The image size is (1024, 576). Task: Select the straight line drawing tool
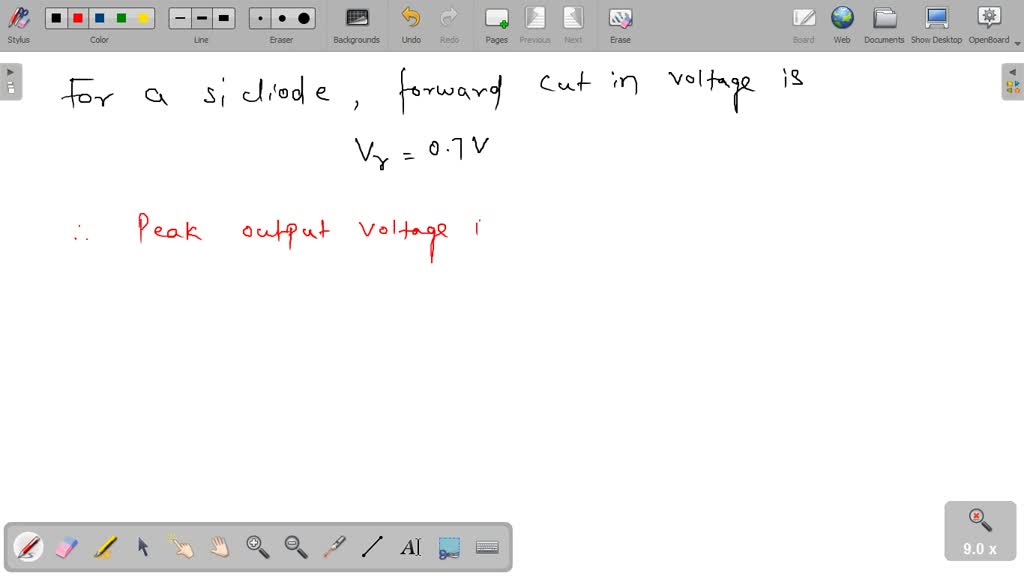371,547
